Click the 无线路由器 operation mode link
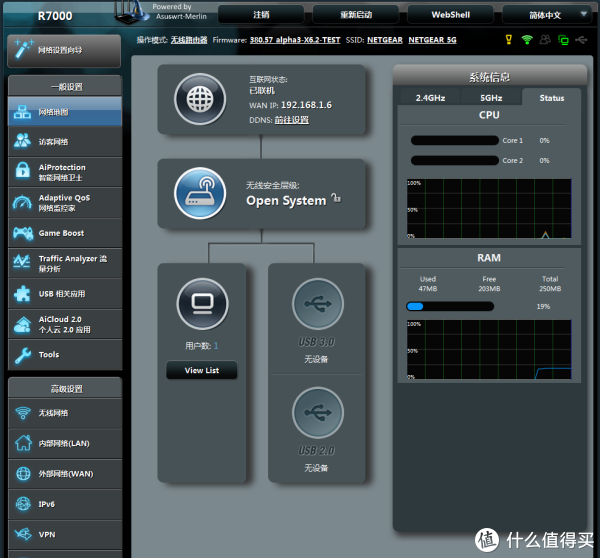600x558 pixels. tap(189, 40)
